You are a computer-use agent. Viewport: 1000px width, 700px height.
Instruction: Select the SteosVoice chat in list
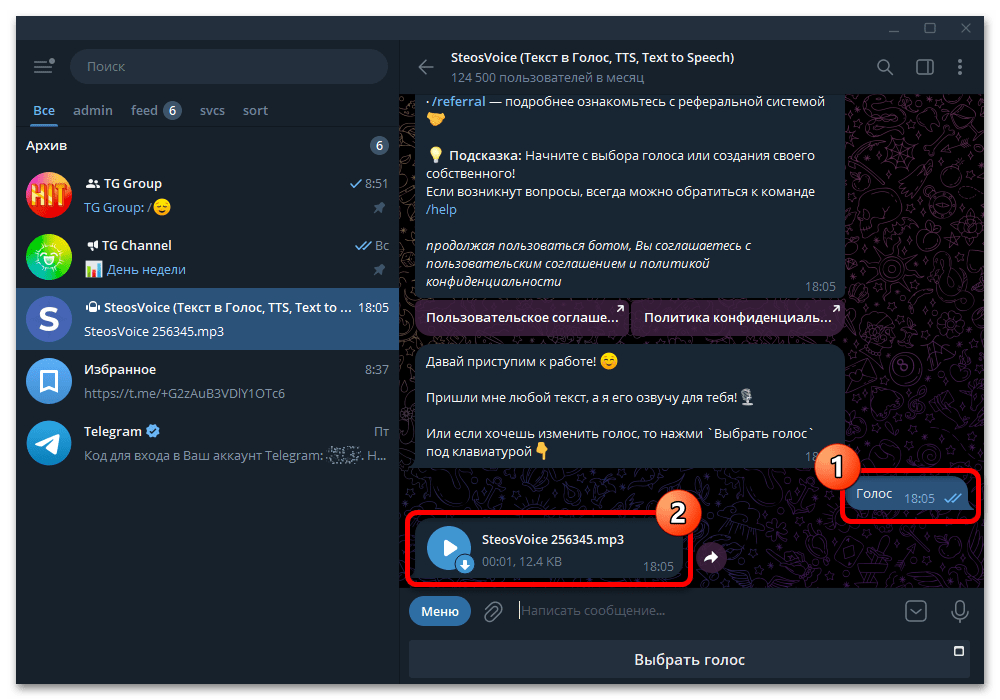coord(207,319)
